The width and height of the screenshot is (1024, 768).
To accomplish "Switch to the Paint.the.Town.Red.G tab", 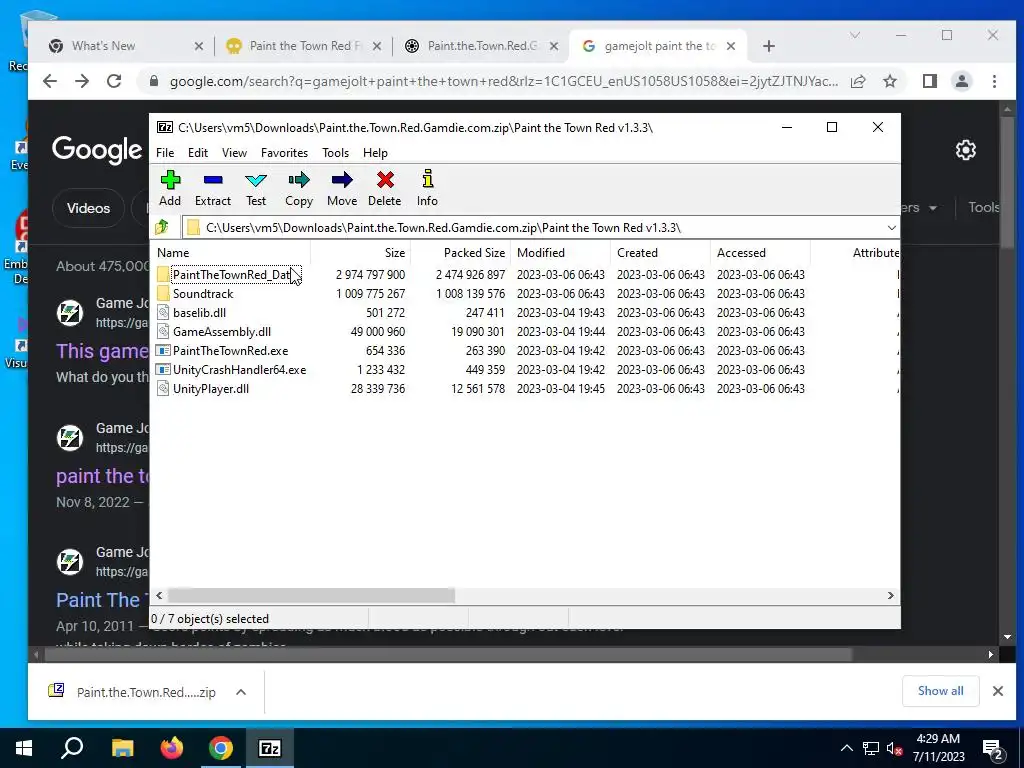I will coord(480,46).
